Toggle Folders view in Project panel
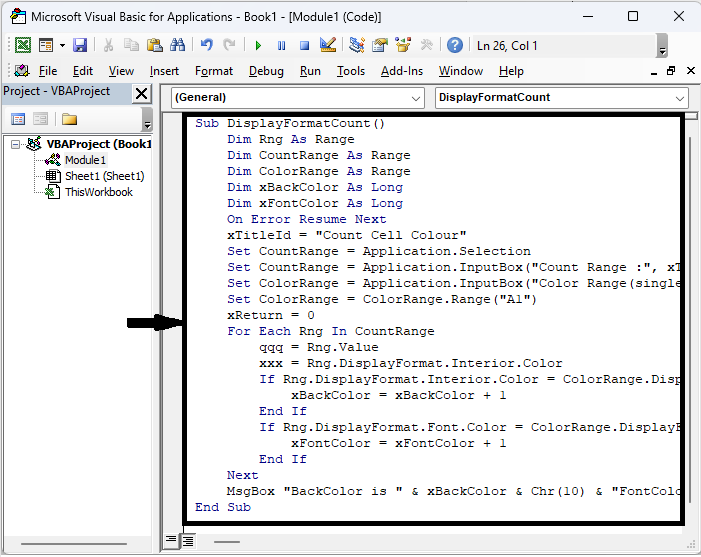 coord(69,119)
